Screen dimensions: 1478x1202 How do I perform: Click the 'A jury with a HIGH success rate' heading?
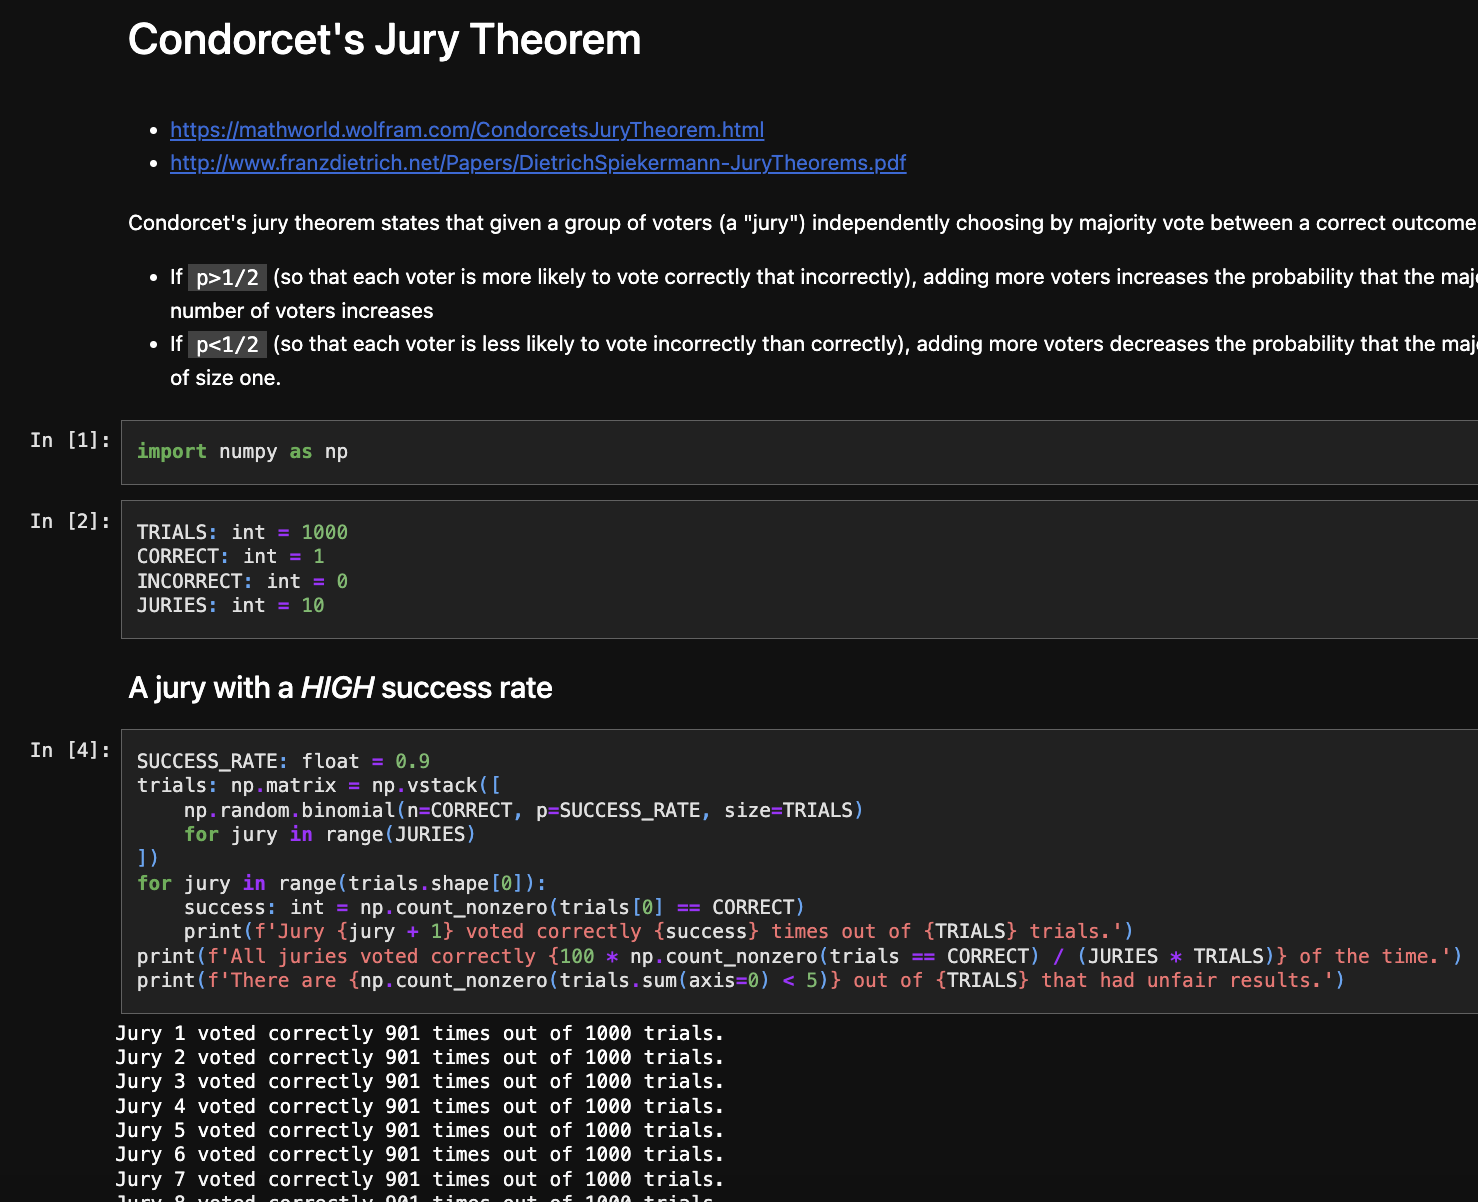click(x=340, y=688)
